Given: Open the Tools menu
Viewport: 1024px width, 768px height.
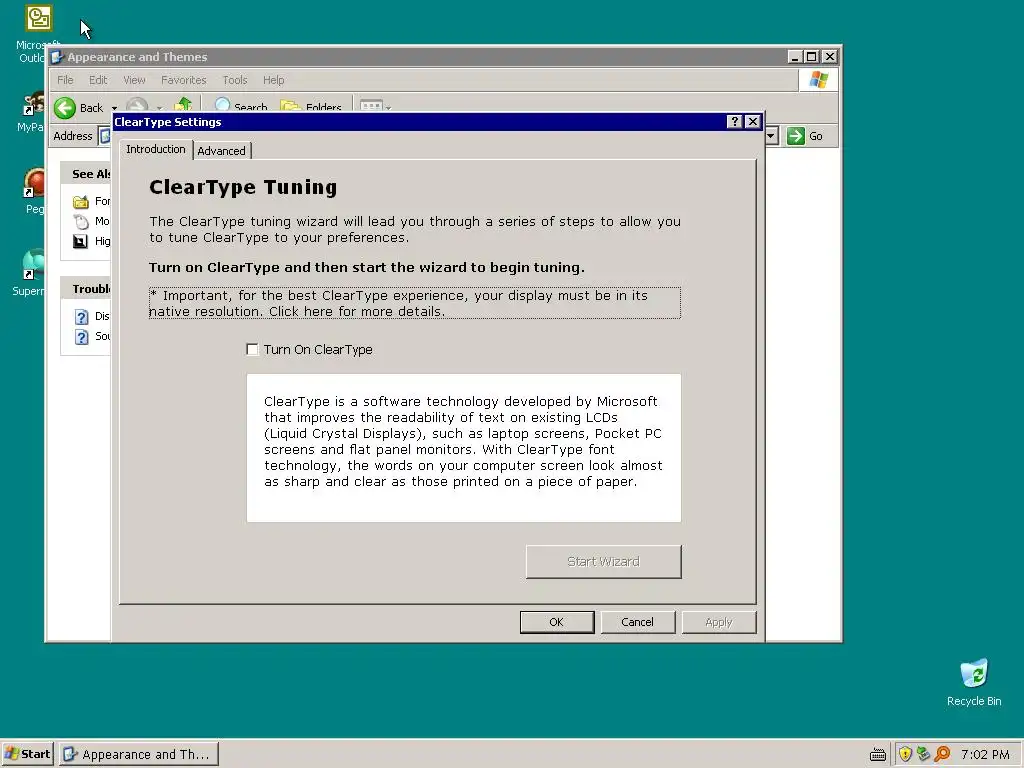Looking at the screenshot, I should 234,80.
